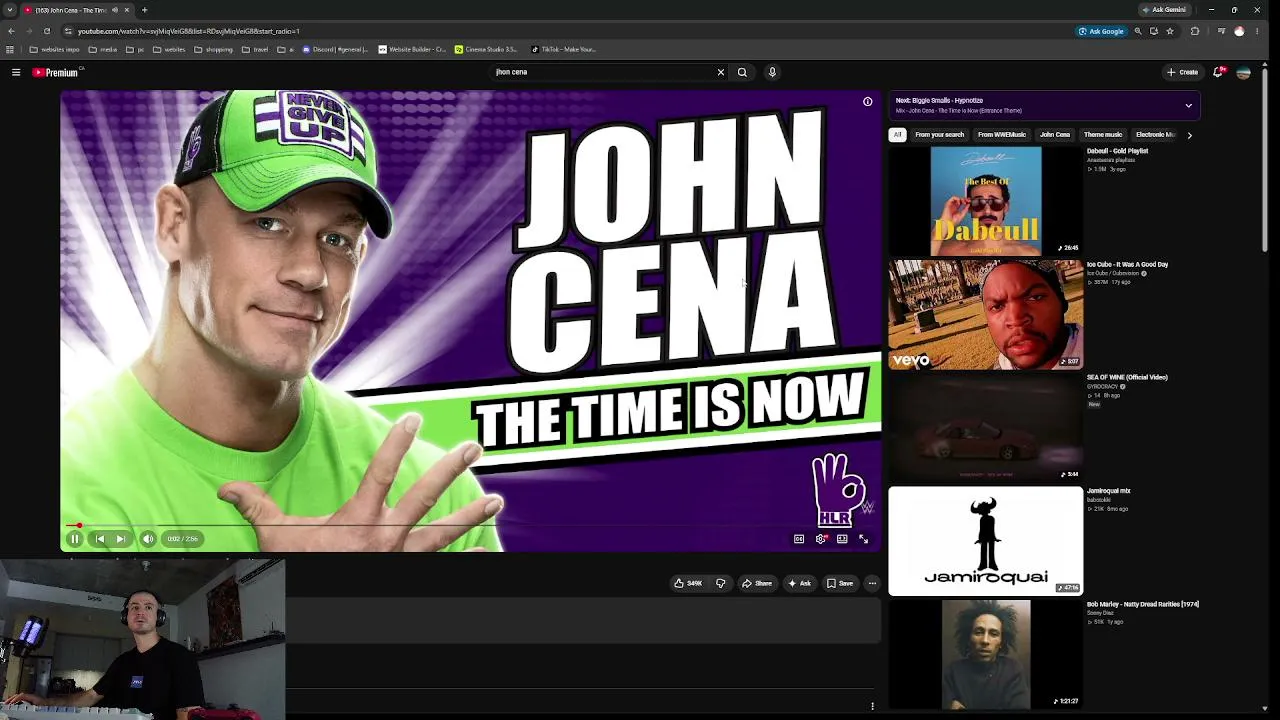The width and height of the screenshot is (1280, 720).
Task: Pause the video with the pause button
Action: [x=74, y=539]
